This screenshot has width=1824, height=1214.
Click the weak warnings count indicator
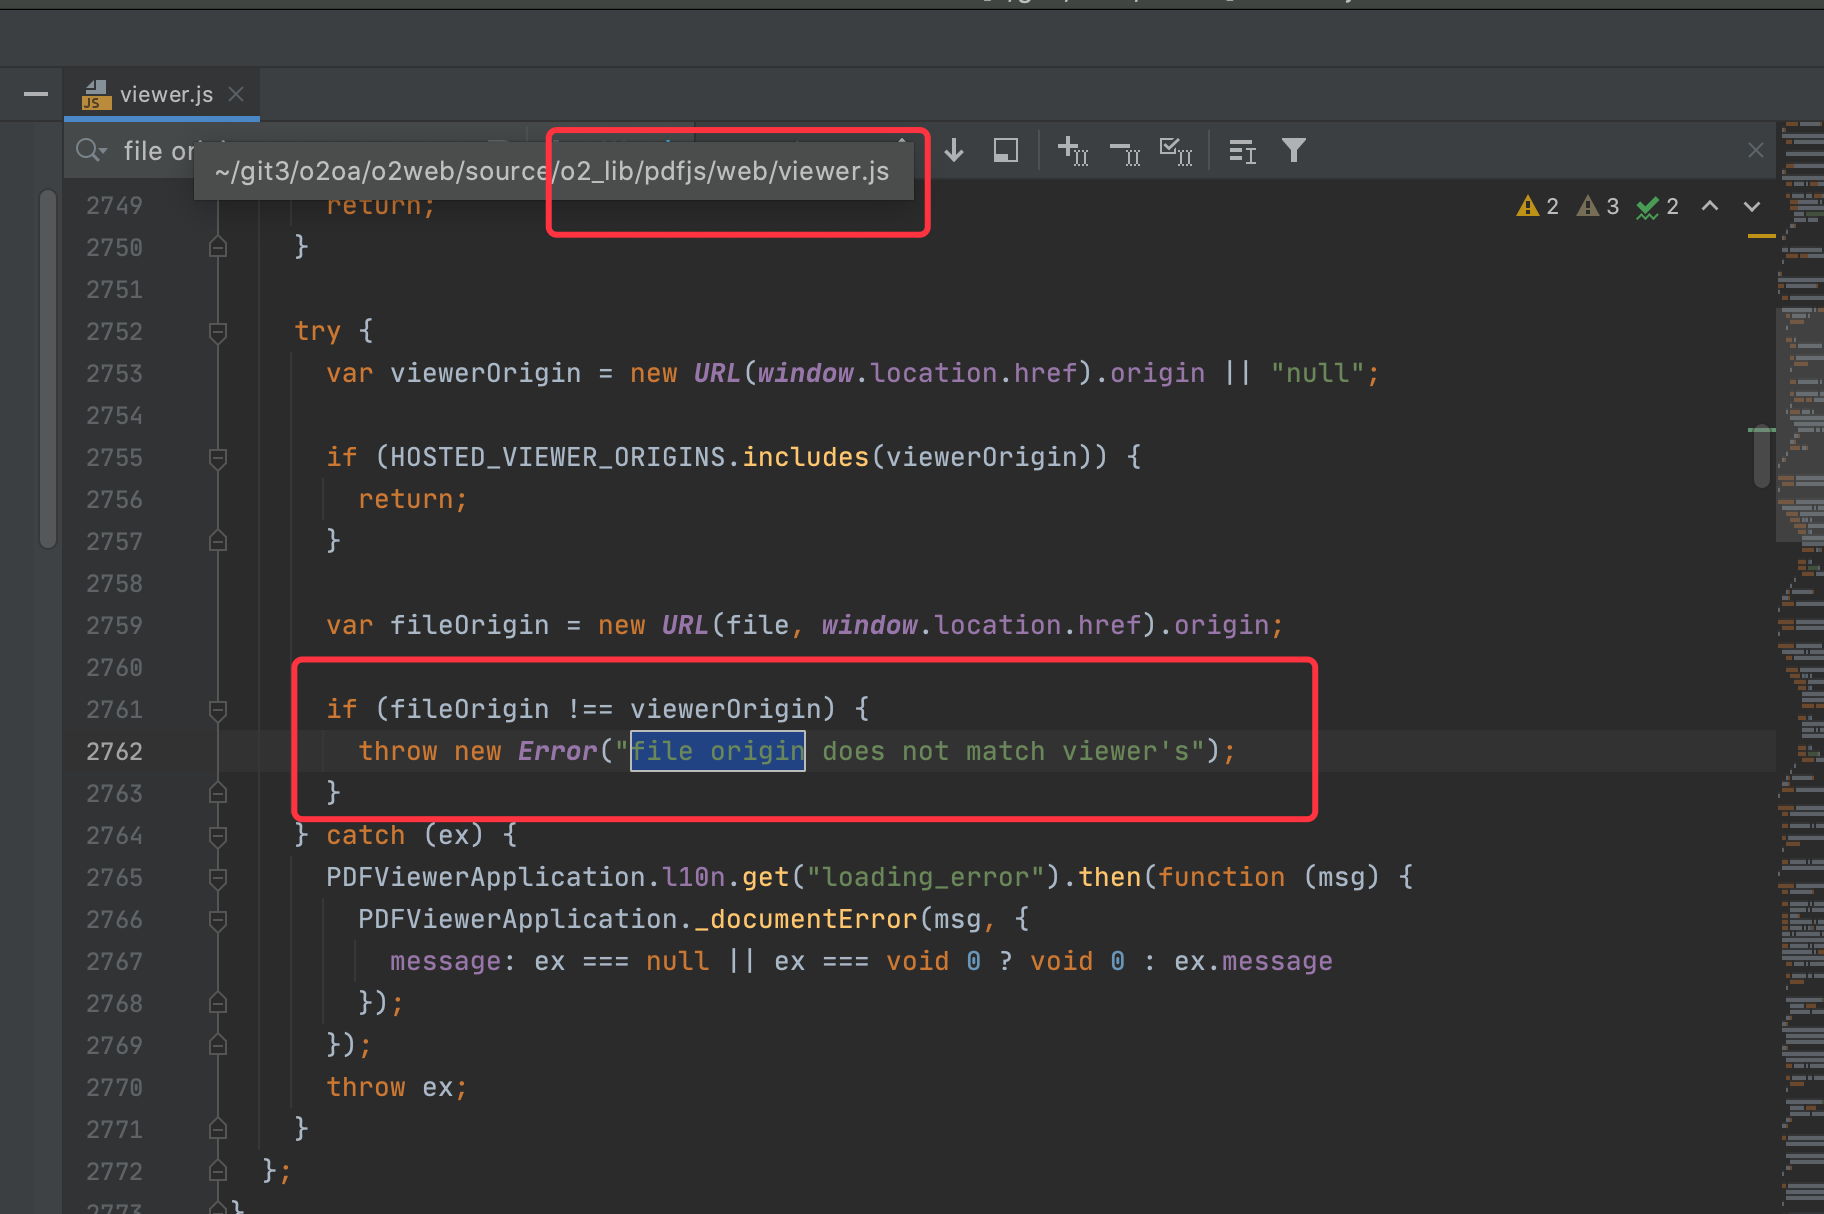tap(1598, 207)
